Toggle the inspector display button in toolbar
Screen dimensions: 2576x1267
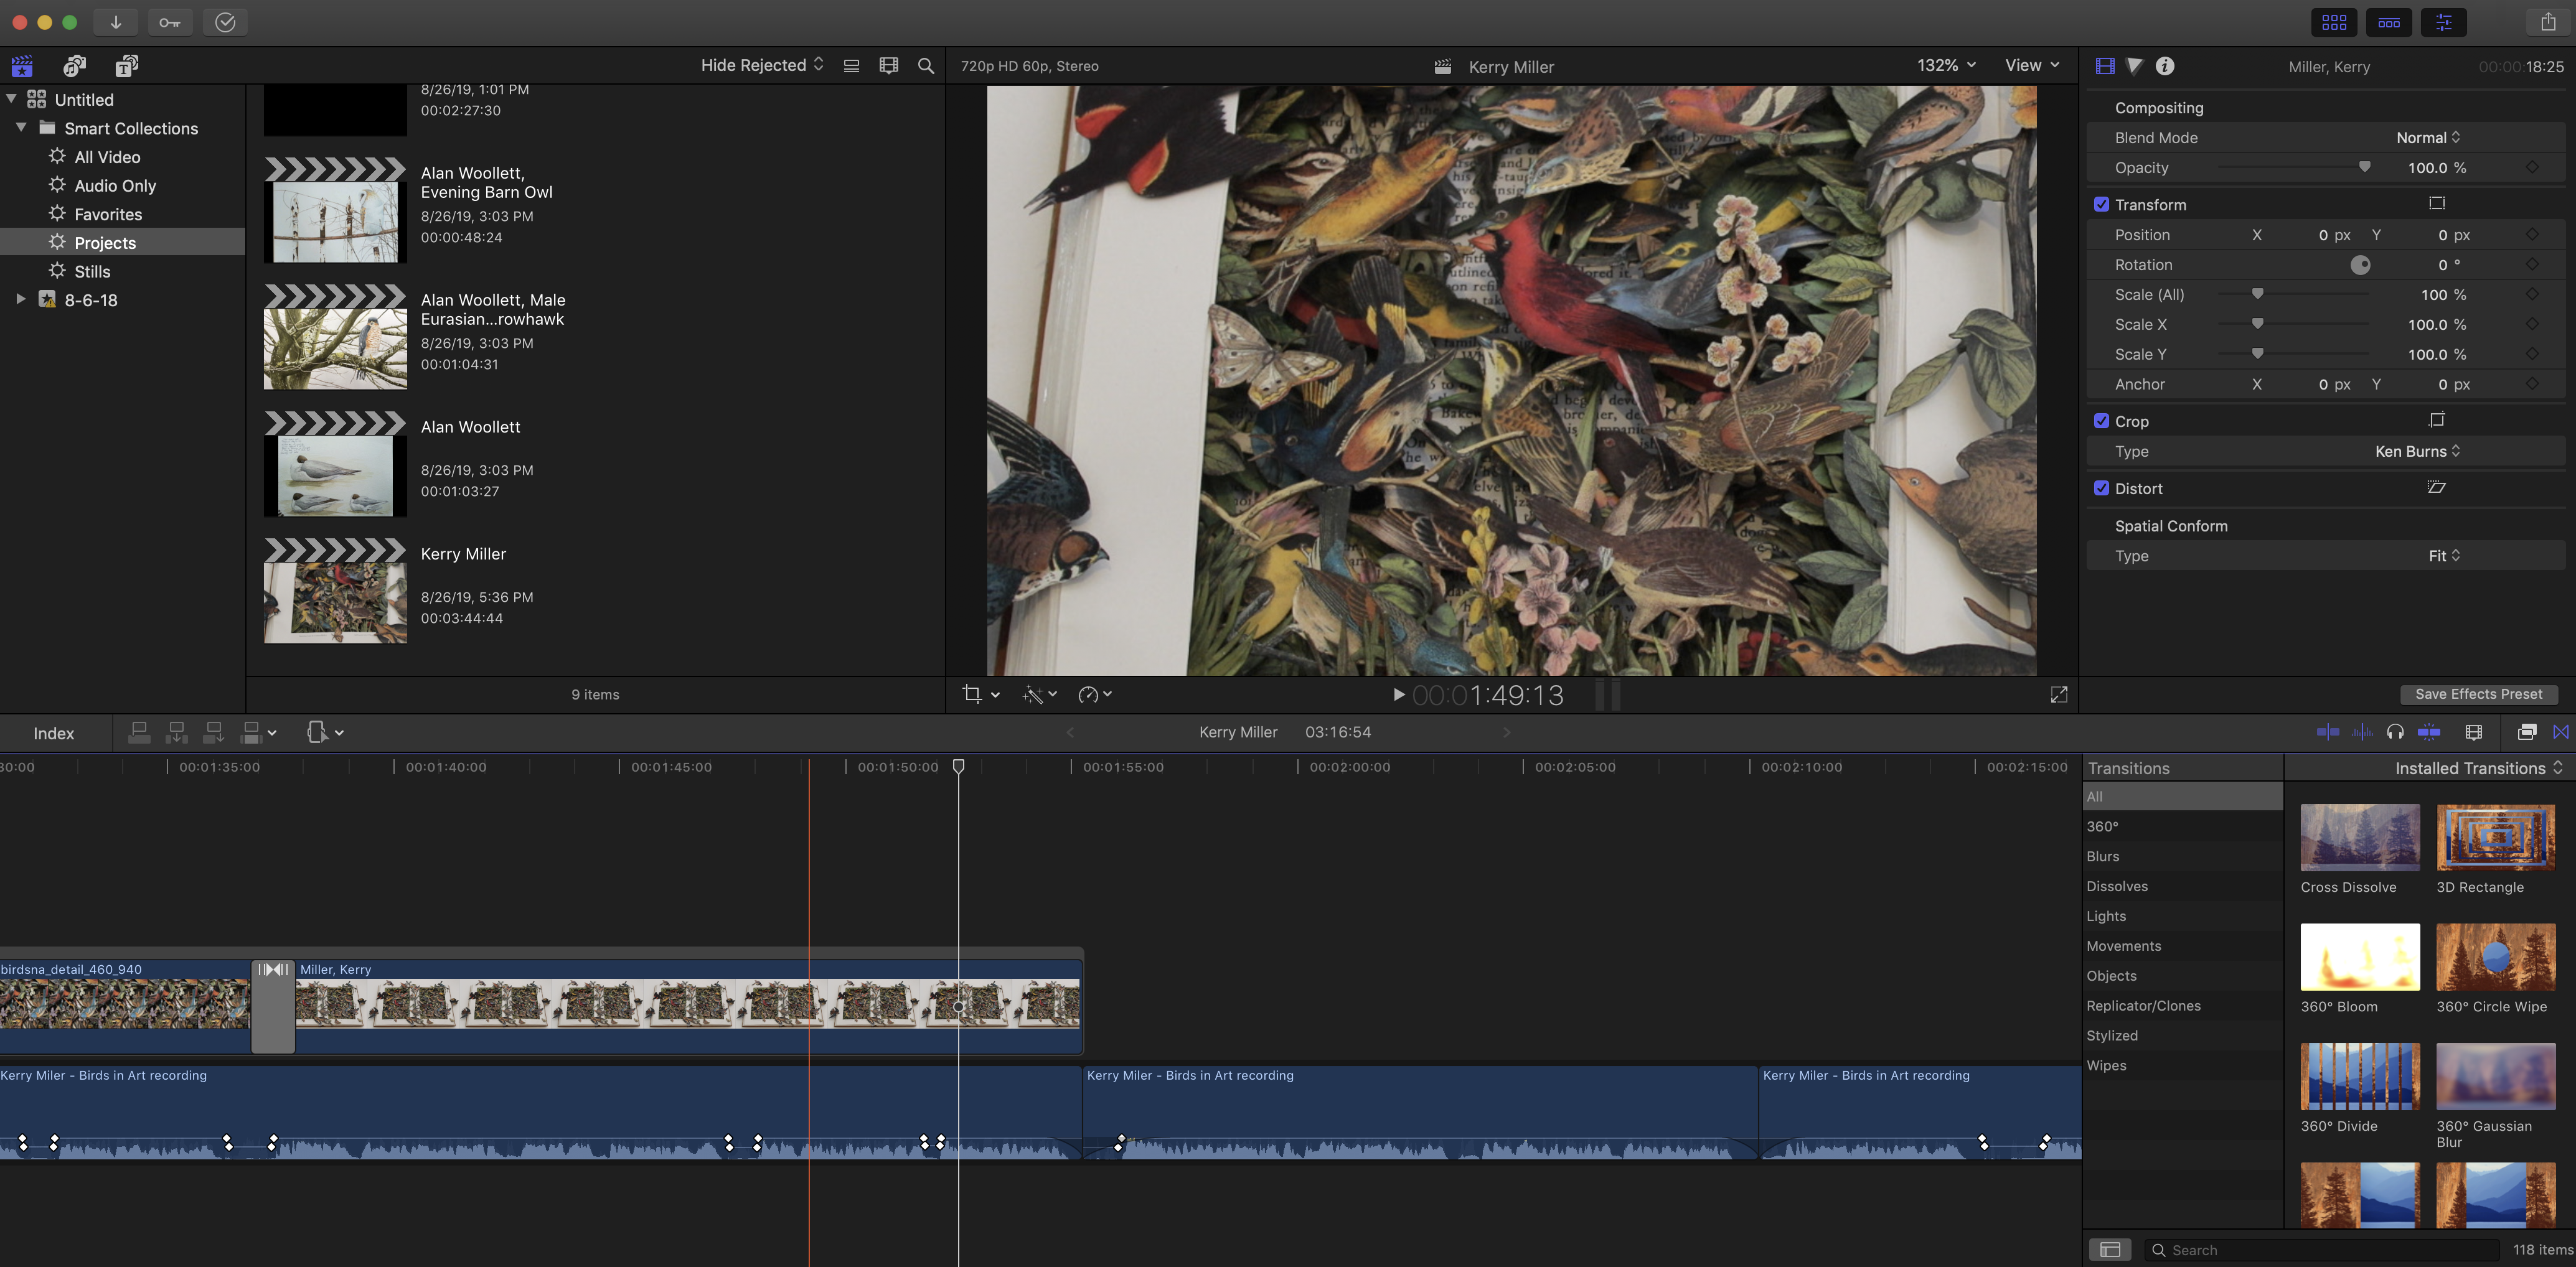pyautogui.click(x=2443, y=22)
